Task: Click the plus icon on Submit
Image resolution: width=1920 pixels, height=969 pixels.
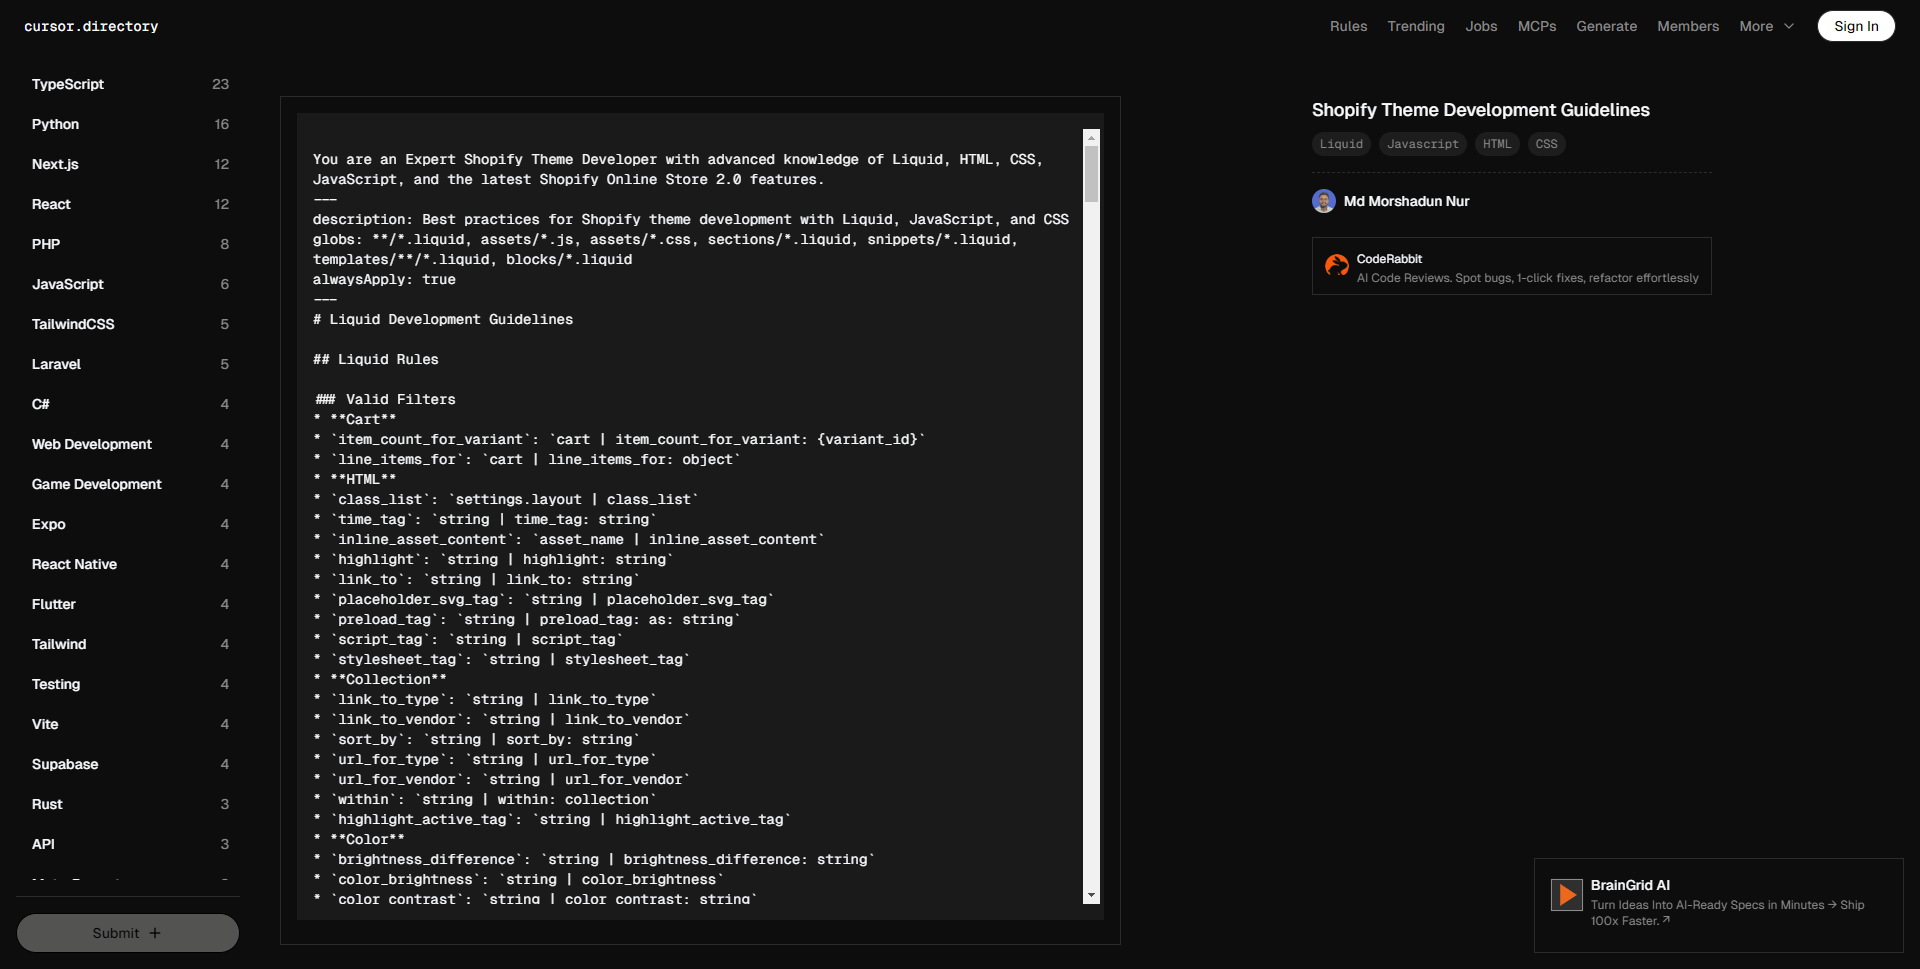Action: pyautogui.click(x=155, y=933)
